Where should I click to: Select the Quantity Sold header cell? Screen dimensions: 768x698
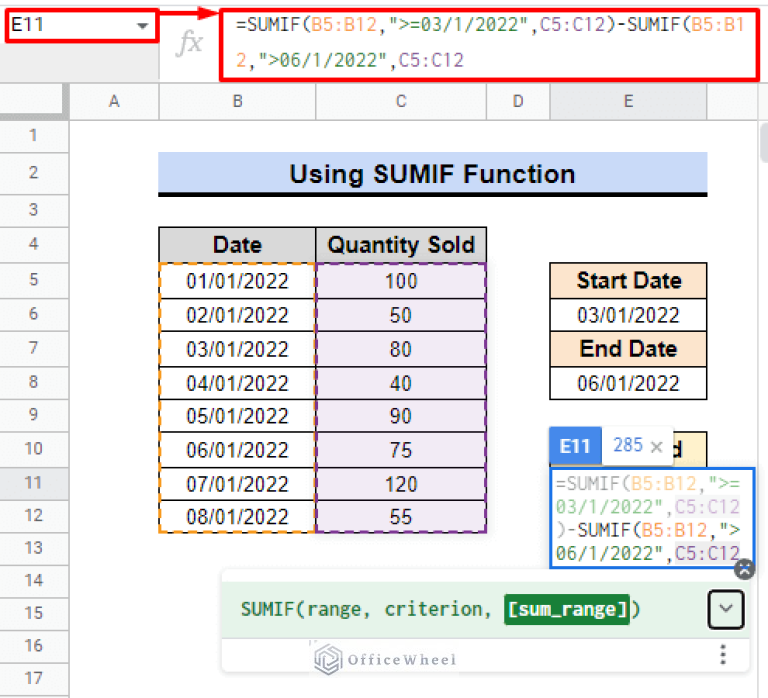(401, 245)
